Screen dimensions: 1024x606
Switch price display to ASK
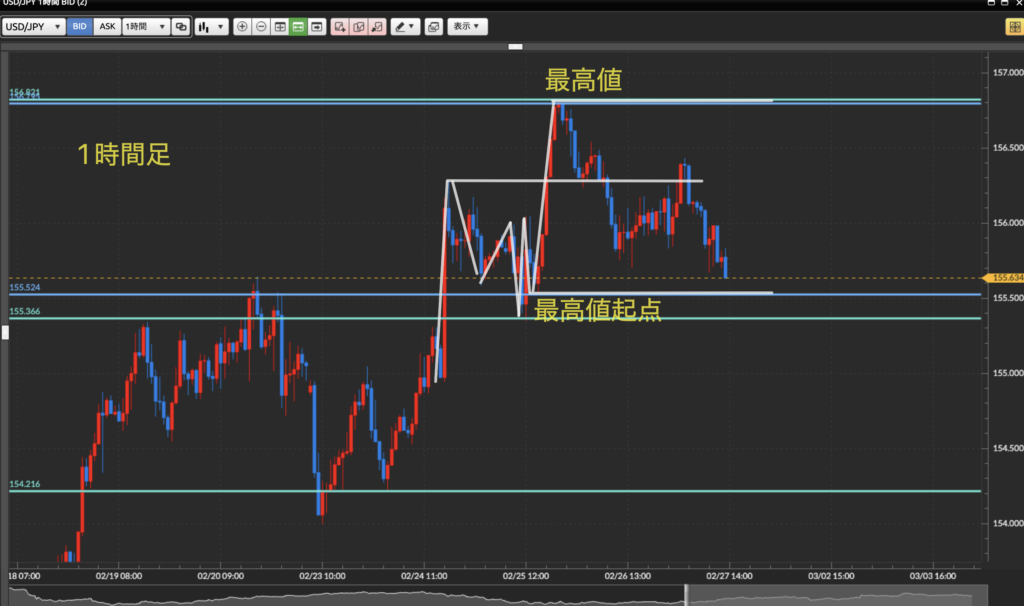(107, 27)
